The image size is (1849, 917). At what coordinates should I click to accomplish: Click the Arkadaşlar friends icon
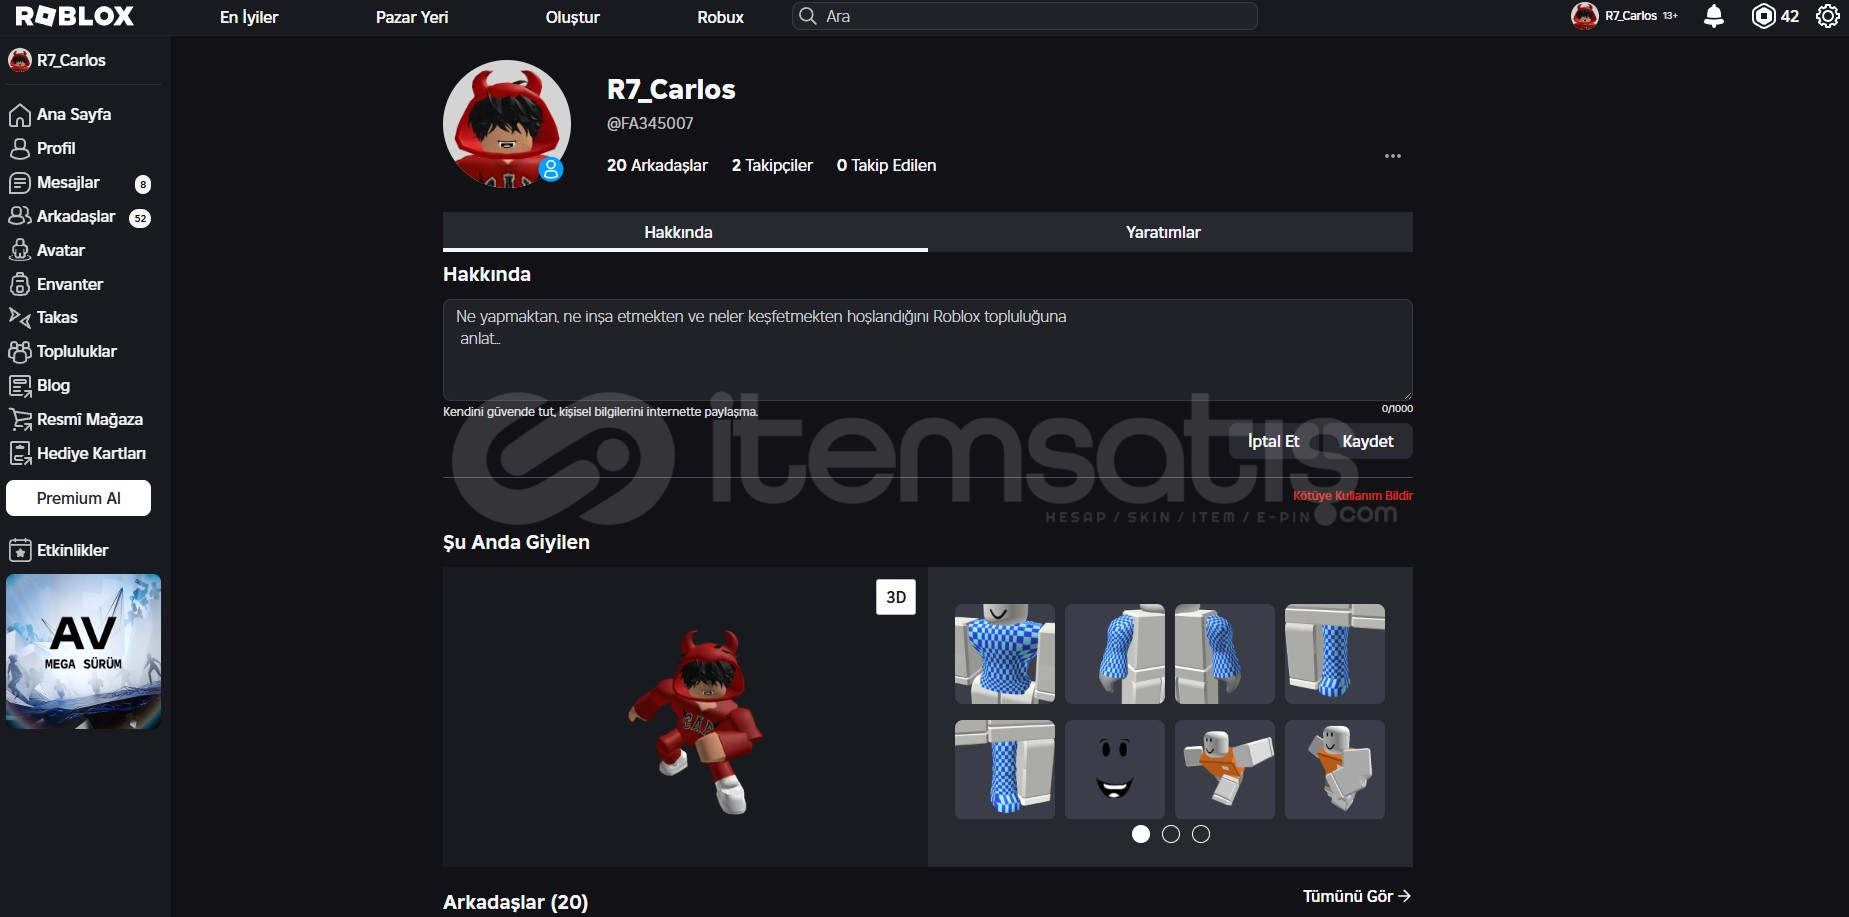(19, 216)
